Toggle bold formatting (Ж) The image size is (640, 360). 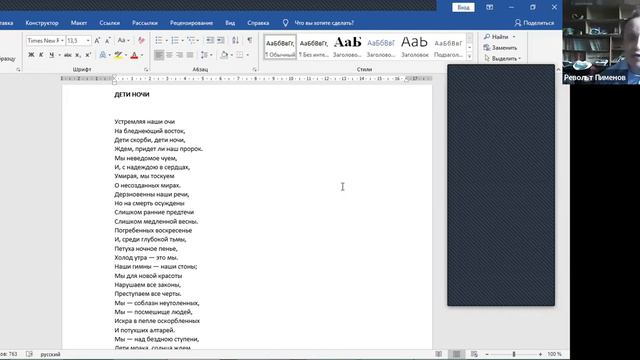coord(31,55)
